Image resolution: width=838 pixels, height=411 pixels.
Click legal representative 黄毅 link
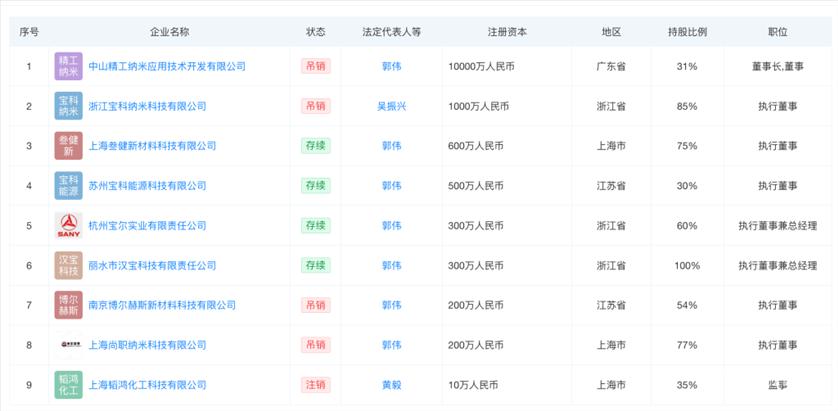tap(391, 385)
